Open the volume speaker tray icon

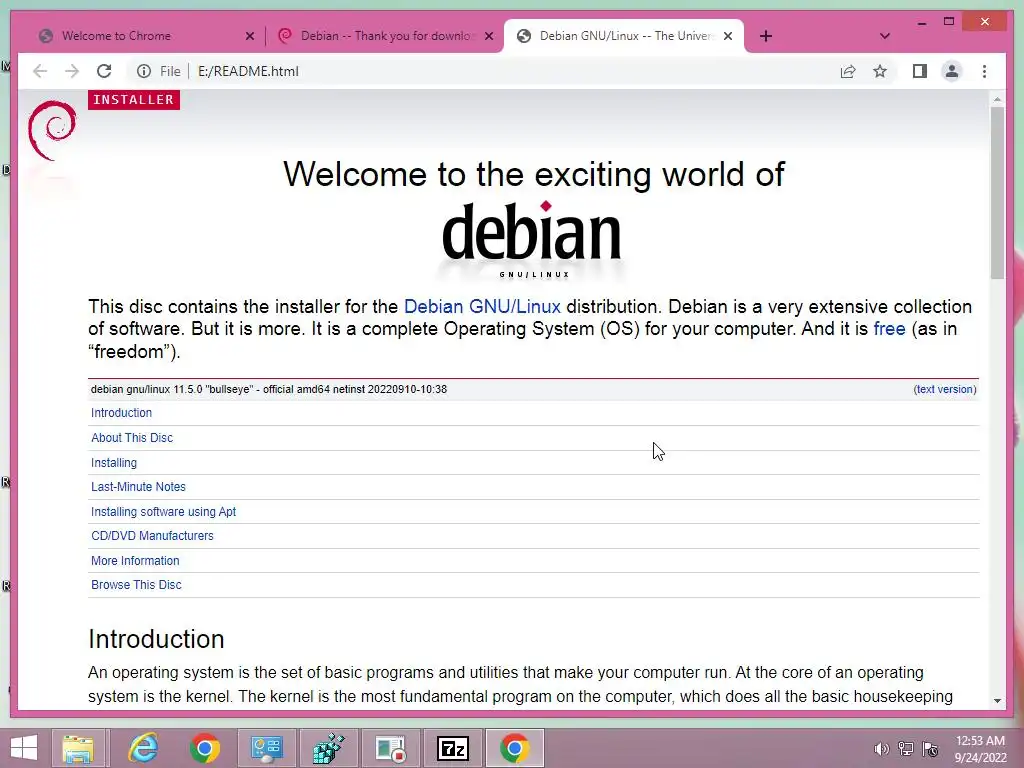(x=881, y=749)
